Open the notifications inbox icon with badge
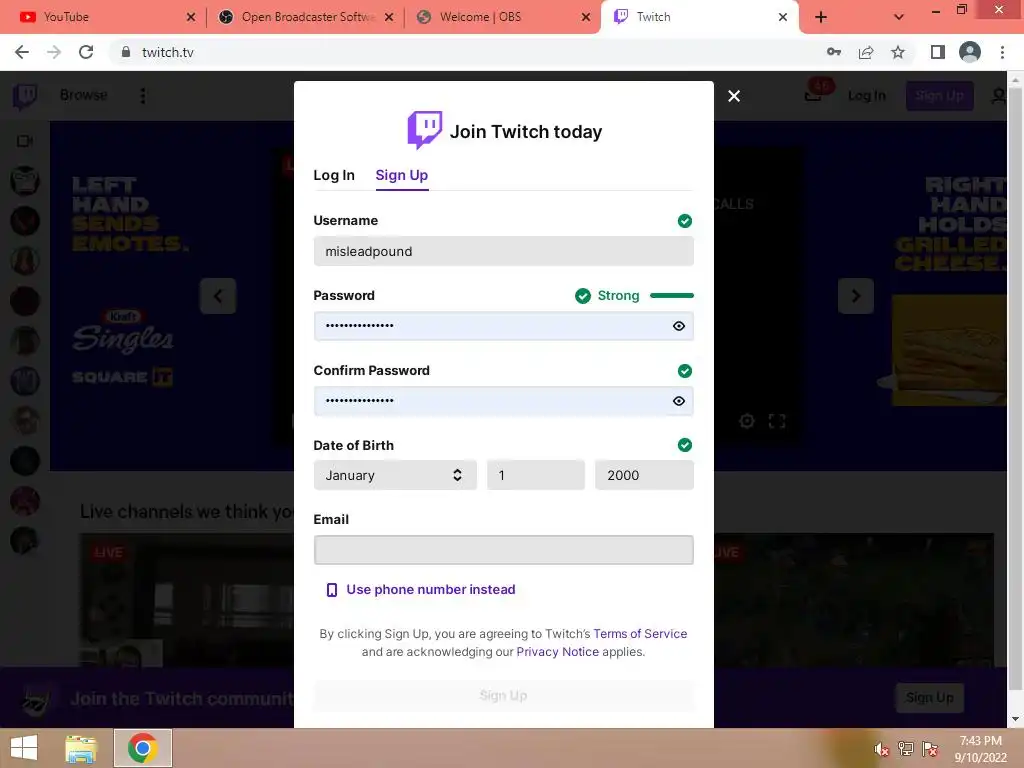 [x=814, y=95]
